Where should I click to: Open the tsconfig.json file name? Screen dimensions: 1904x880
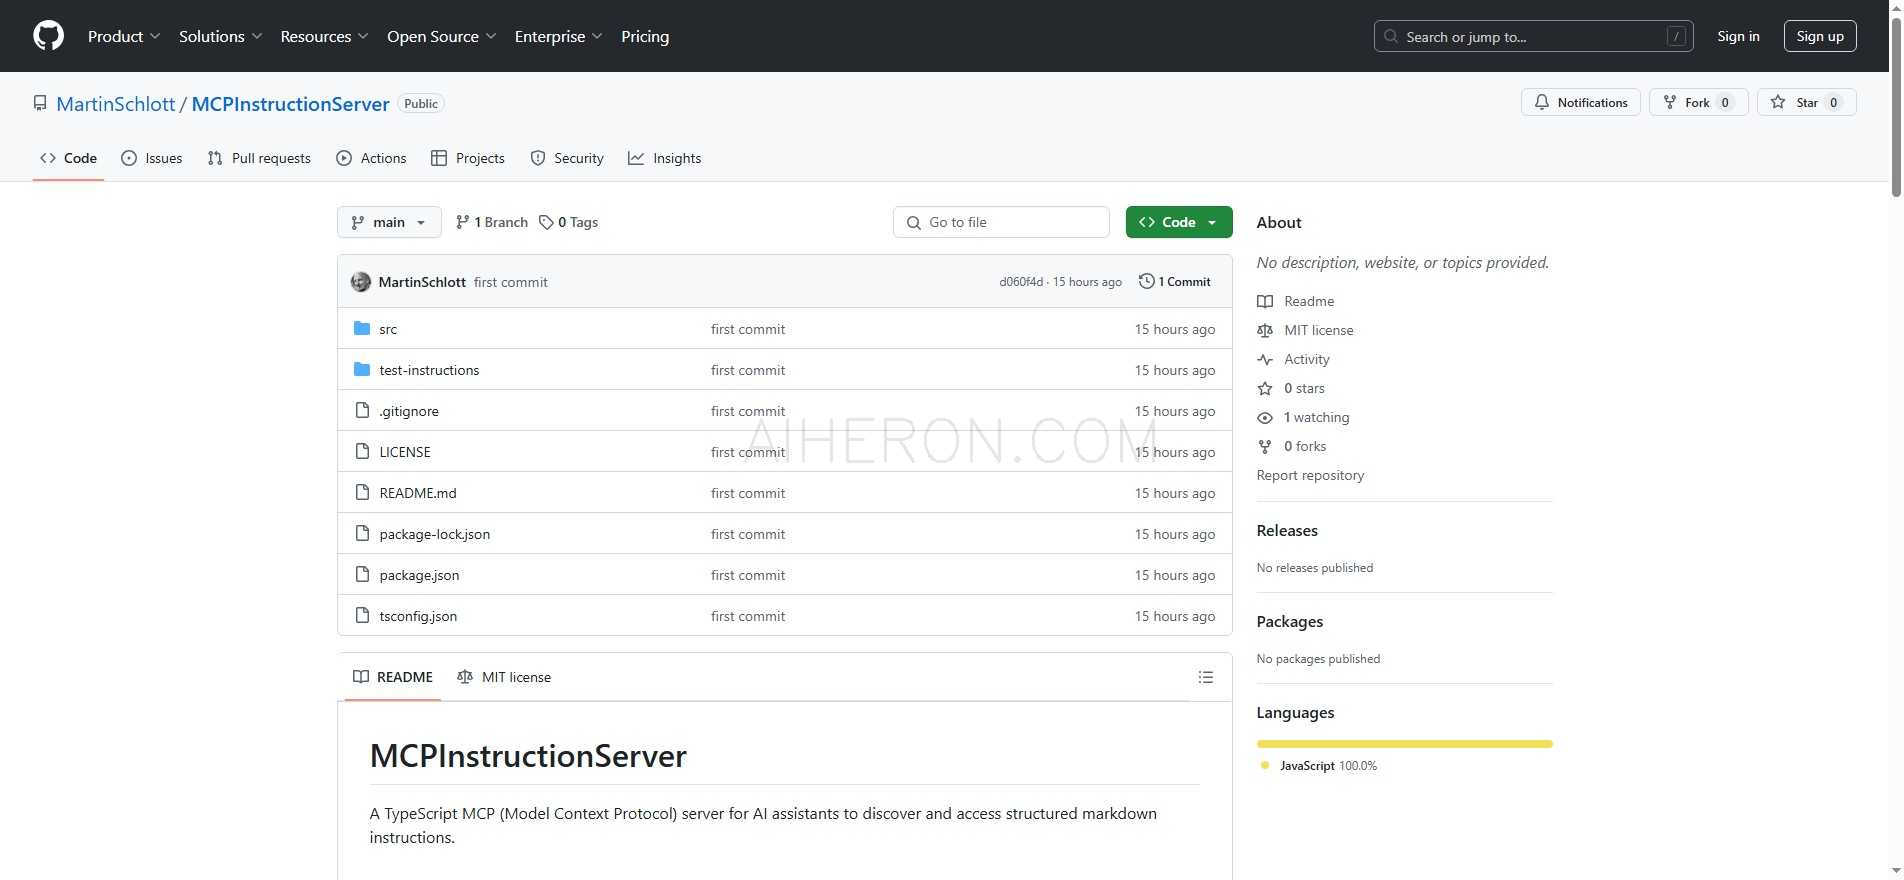[x=418, y=616]
